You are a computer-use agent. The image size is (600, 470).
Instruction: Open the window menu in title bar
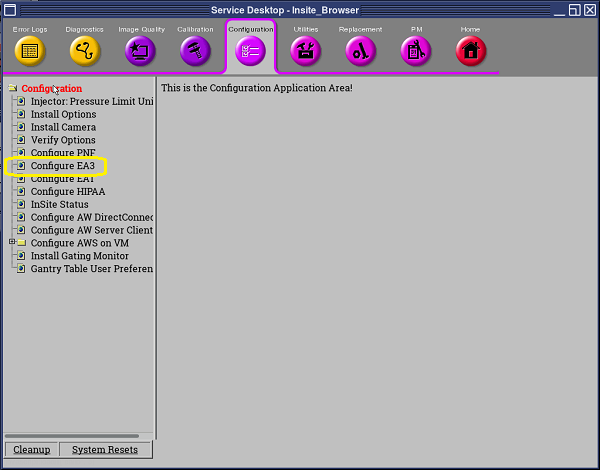click(10, 9)
